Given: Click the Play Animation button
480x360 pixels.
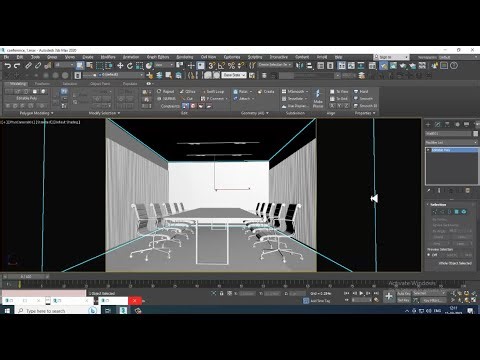Looking at the screenshot, I should [x=361, y=293].
